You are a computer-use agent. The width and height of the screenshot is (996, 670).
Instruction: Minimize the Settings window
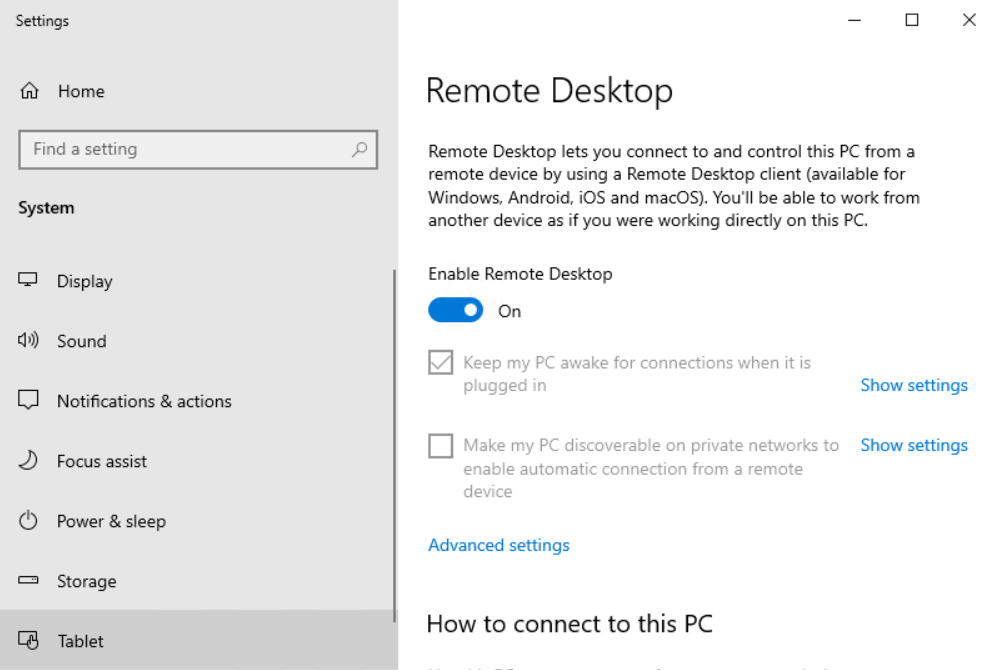(x=854, y=20)
